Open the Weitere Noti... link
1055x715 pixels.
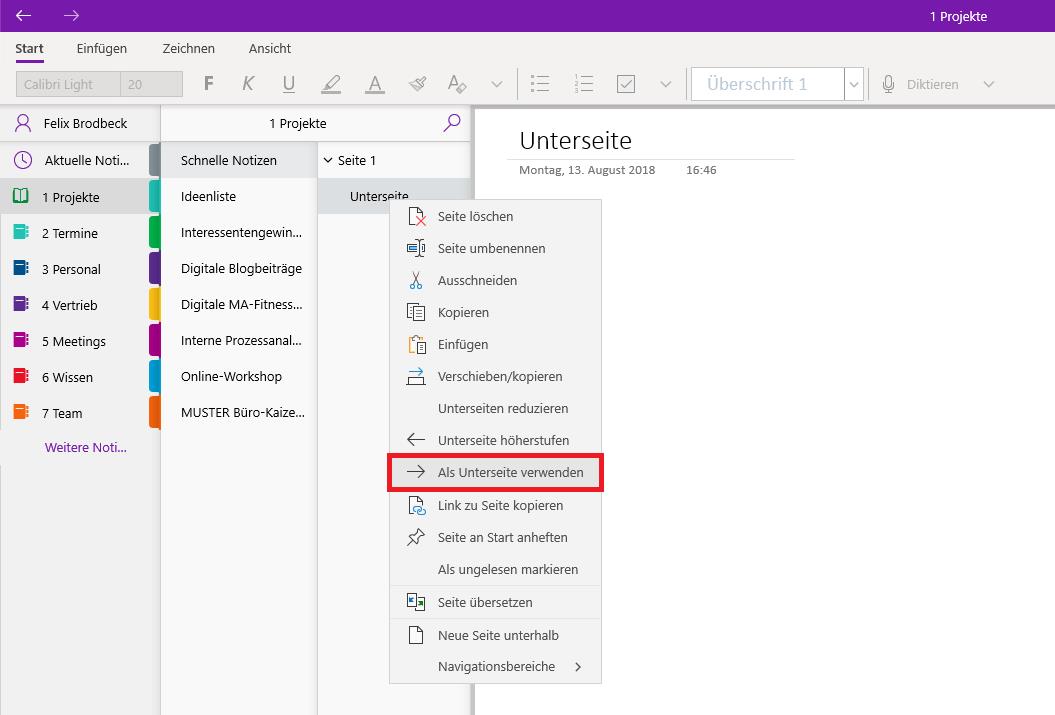(x=85, y=447)
